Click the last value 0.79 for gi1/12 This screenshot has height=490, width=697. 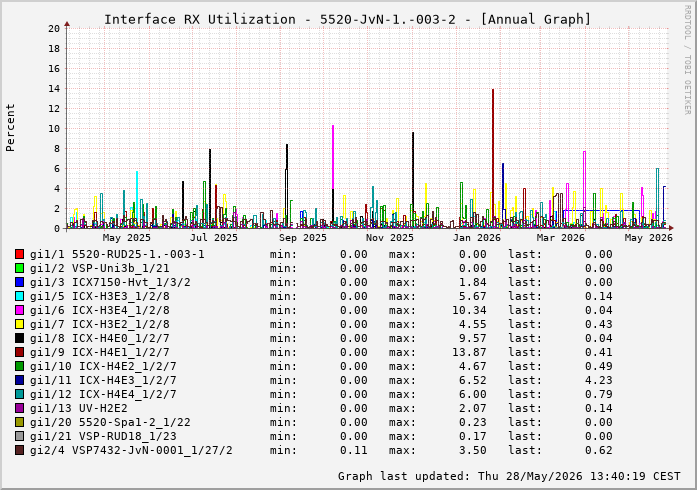tap(599, 394)
